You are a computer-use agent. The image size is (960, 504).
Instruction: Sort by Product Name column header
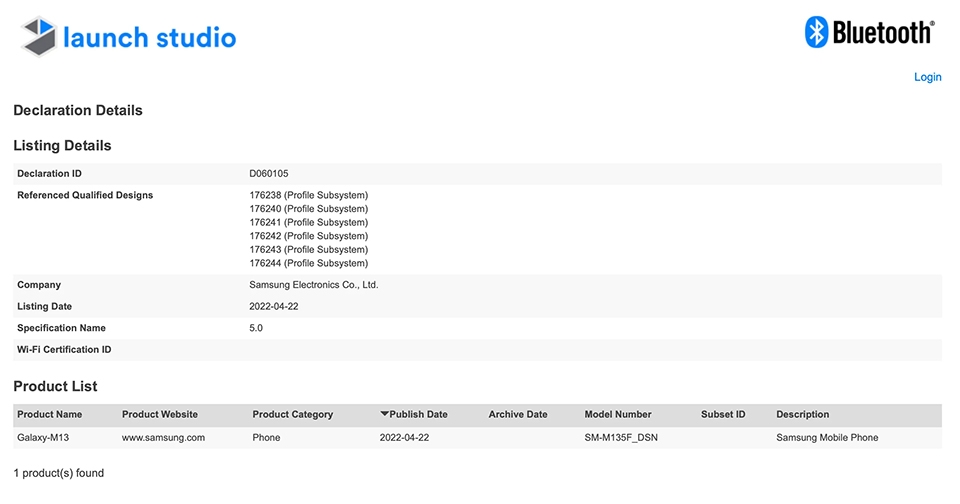50,415
